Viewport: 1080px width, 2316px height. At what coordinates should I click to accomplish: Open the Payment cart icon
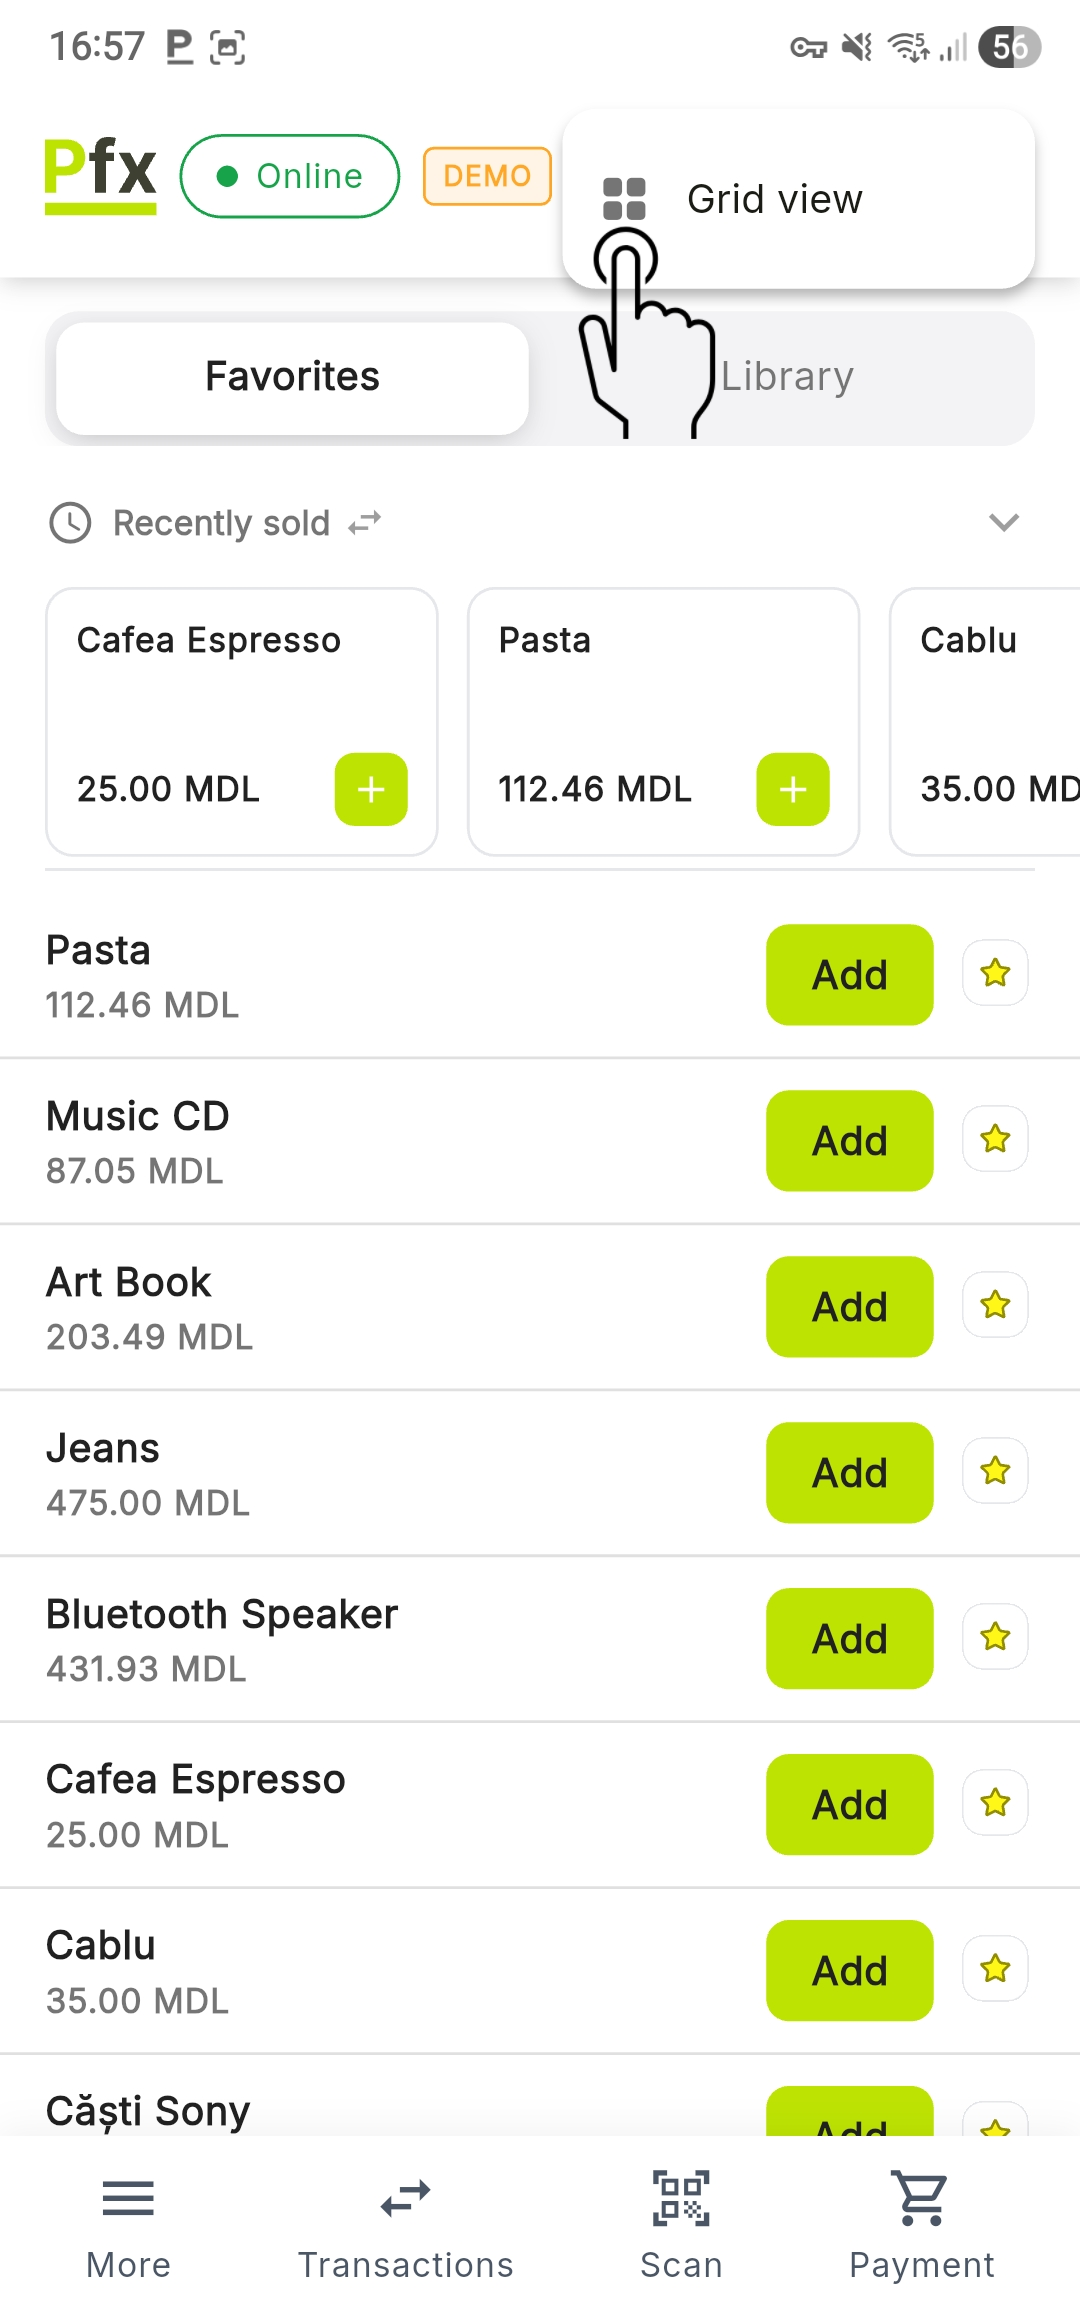pos(921,2198)
